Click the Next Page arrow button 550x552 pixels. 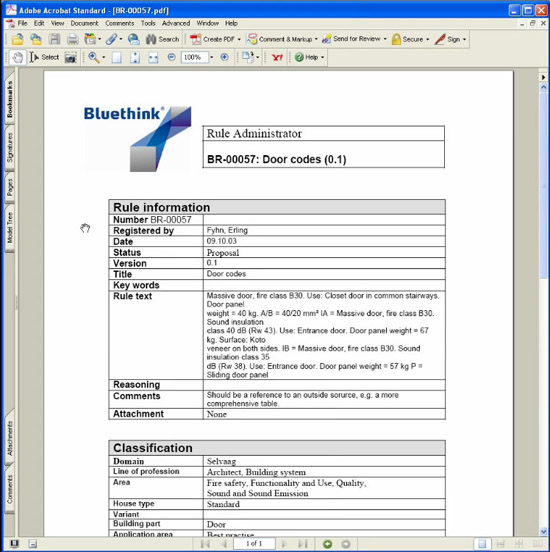(x=285, y=544)
